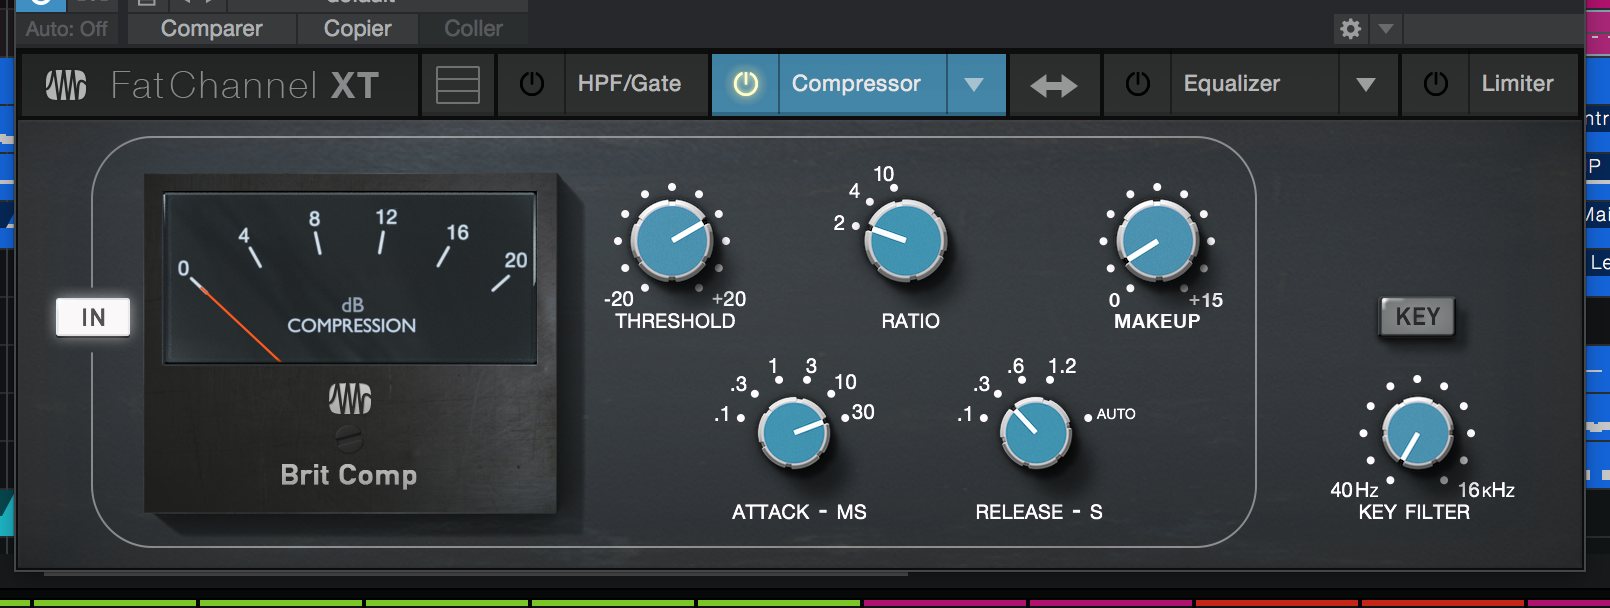Turn on the Limiter power button

[1436, 84]
